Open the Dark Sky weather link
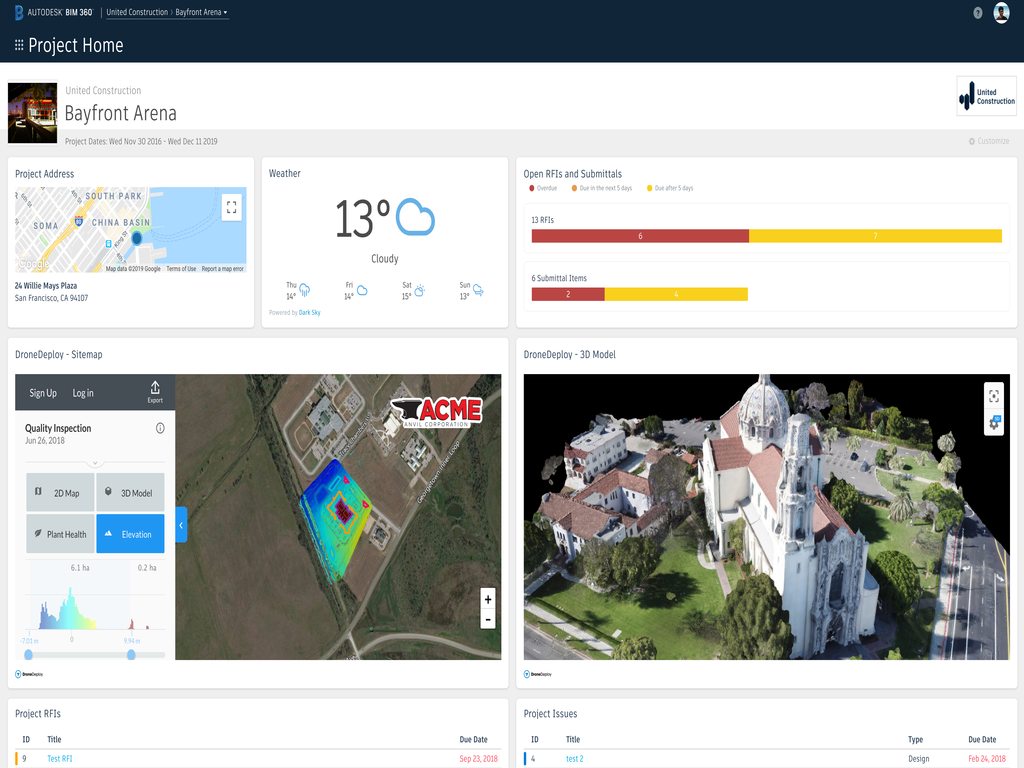This screenshot has height=768, width=1024. [310, 313]
